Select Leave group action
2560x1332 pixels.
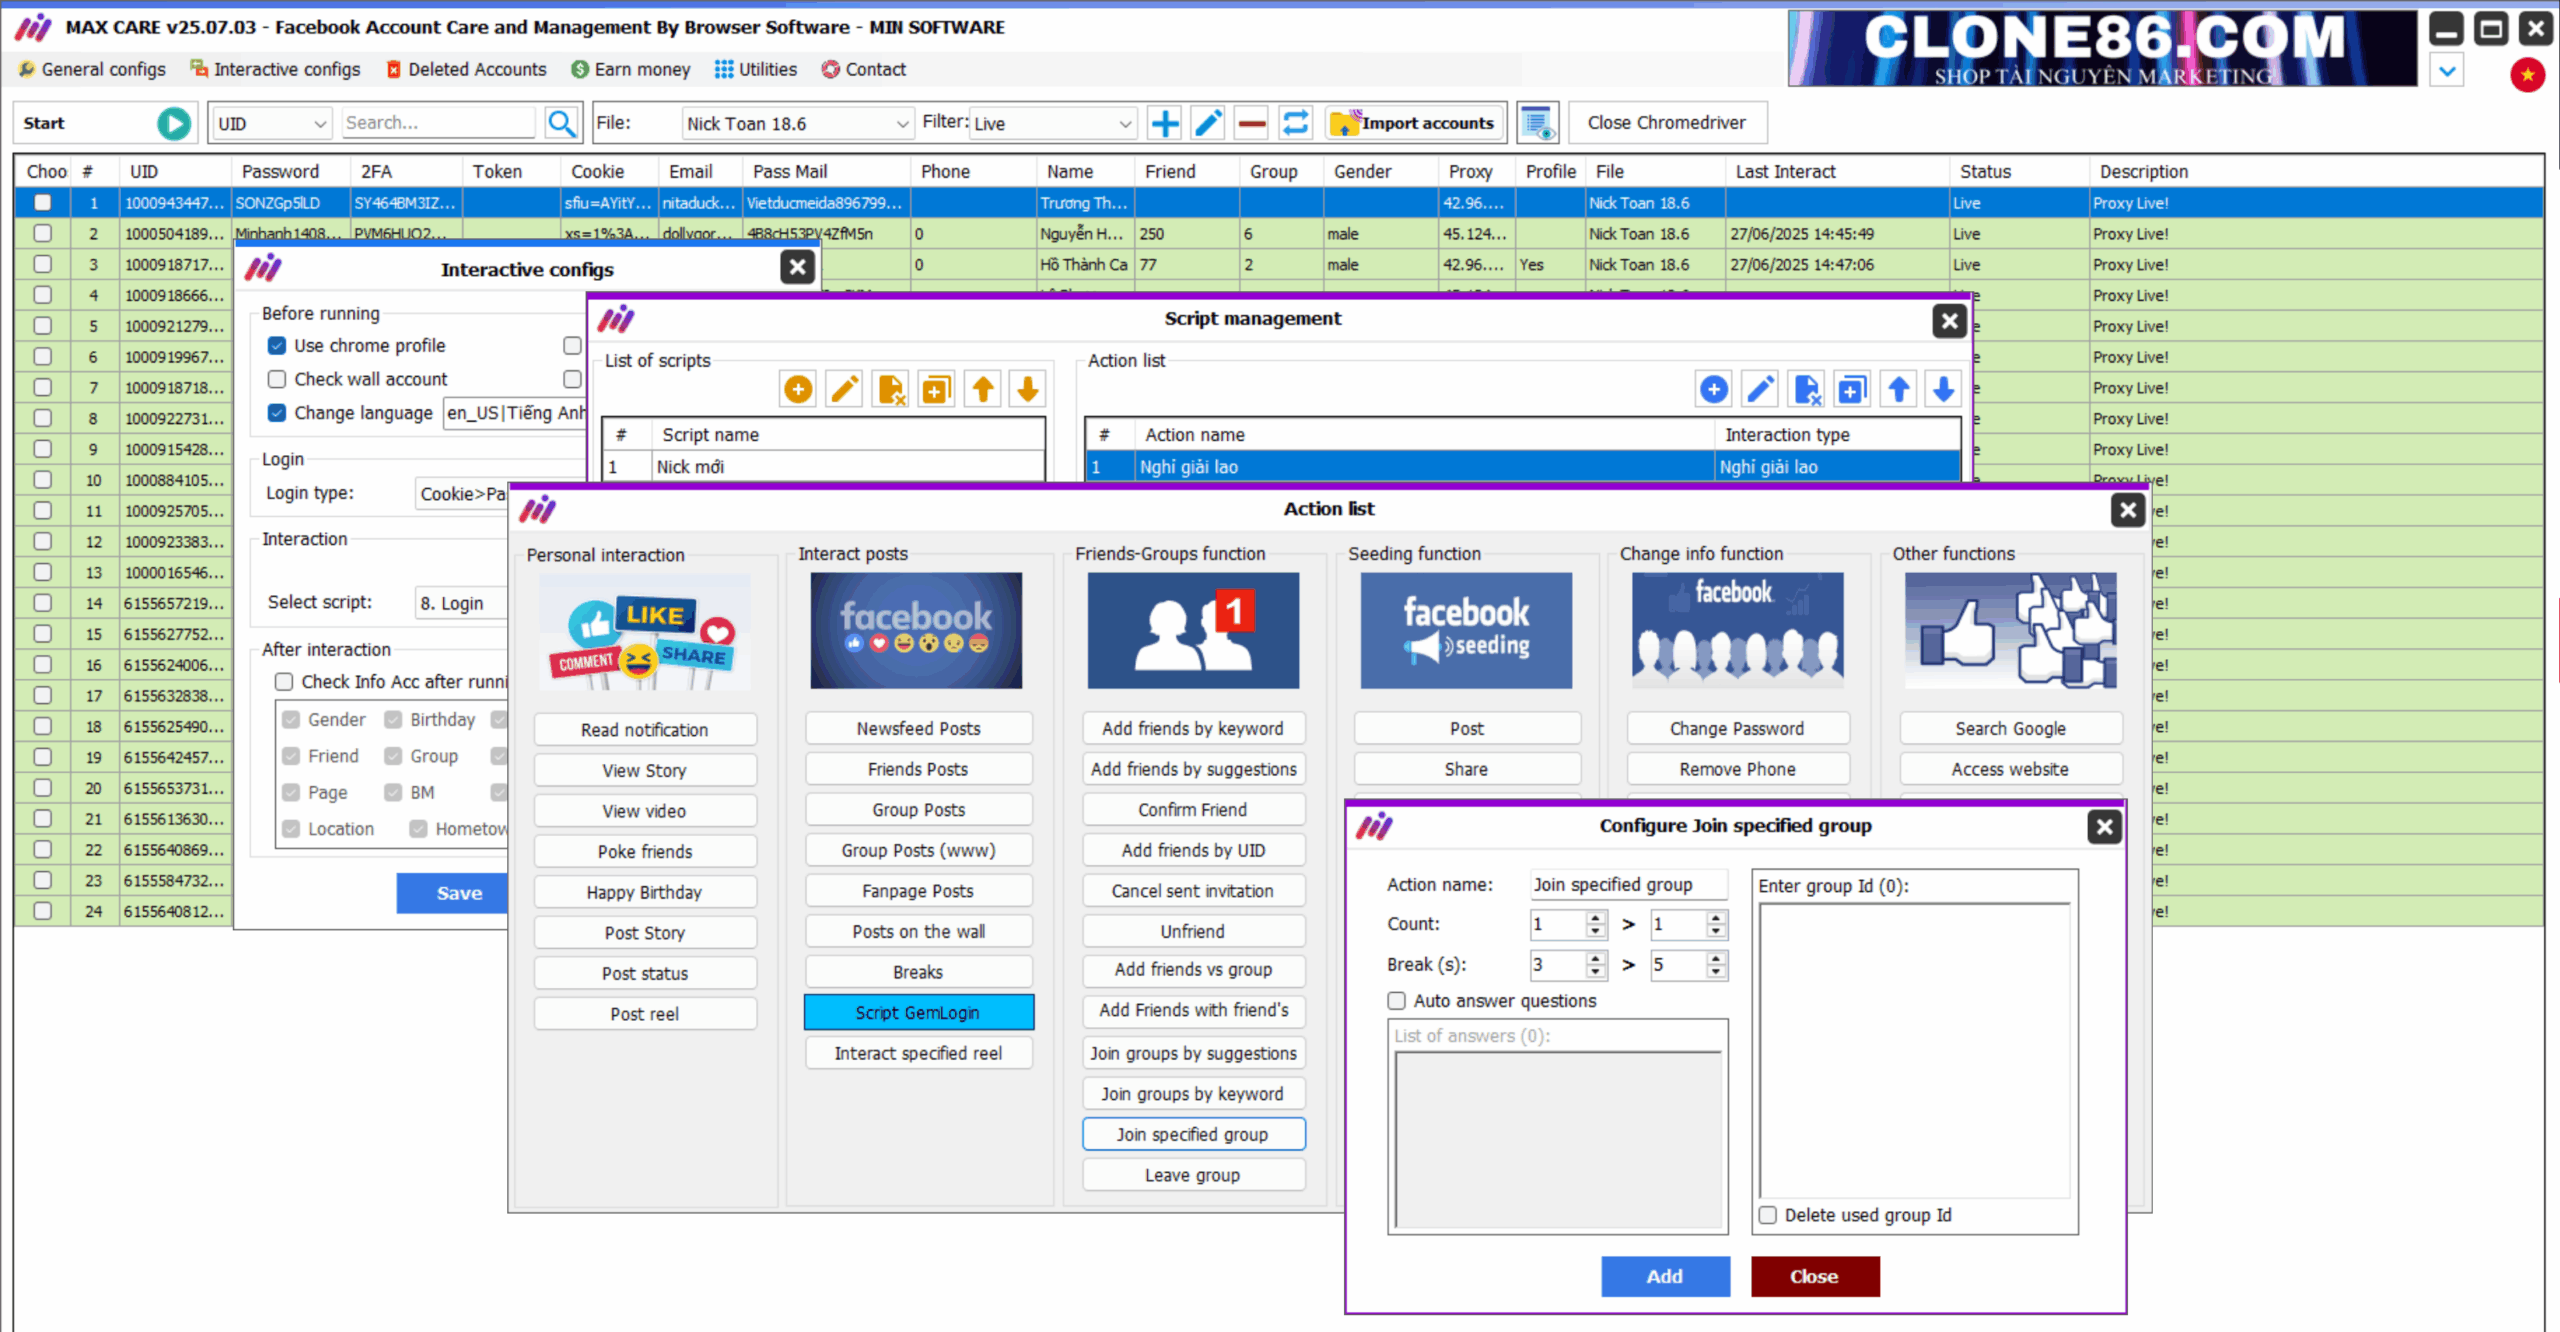coord(1193,1175)
